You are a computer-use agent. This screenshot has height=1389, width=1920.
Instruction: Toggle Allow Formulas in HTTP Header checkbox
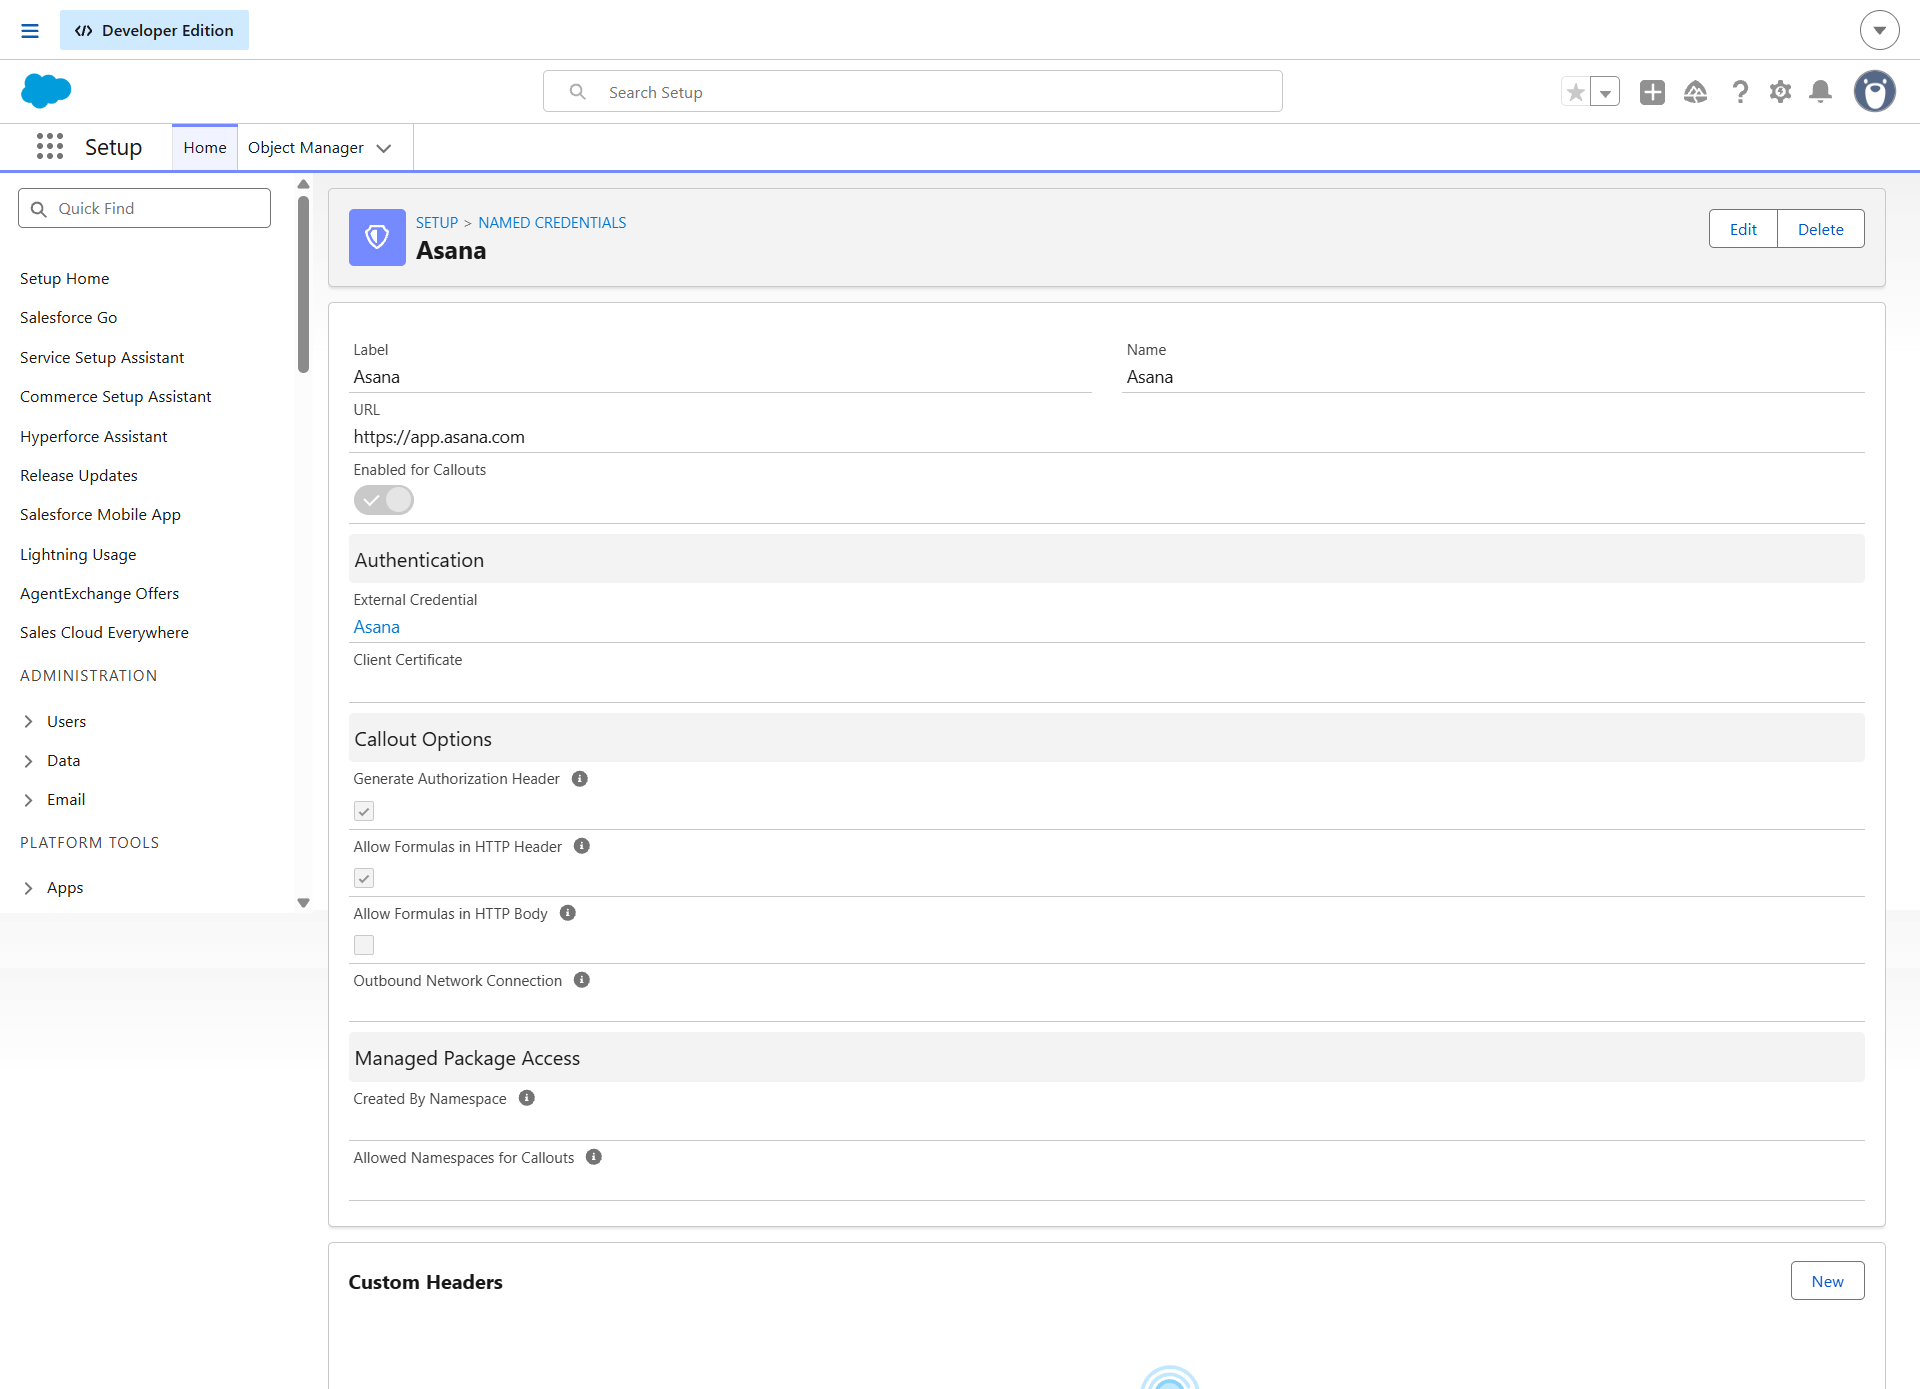pos(364,878)
